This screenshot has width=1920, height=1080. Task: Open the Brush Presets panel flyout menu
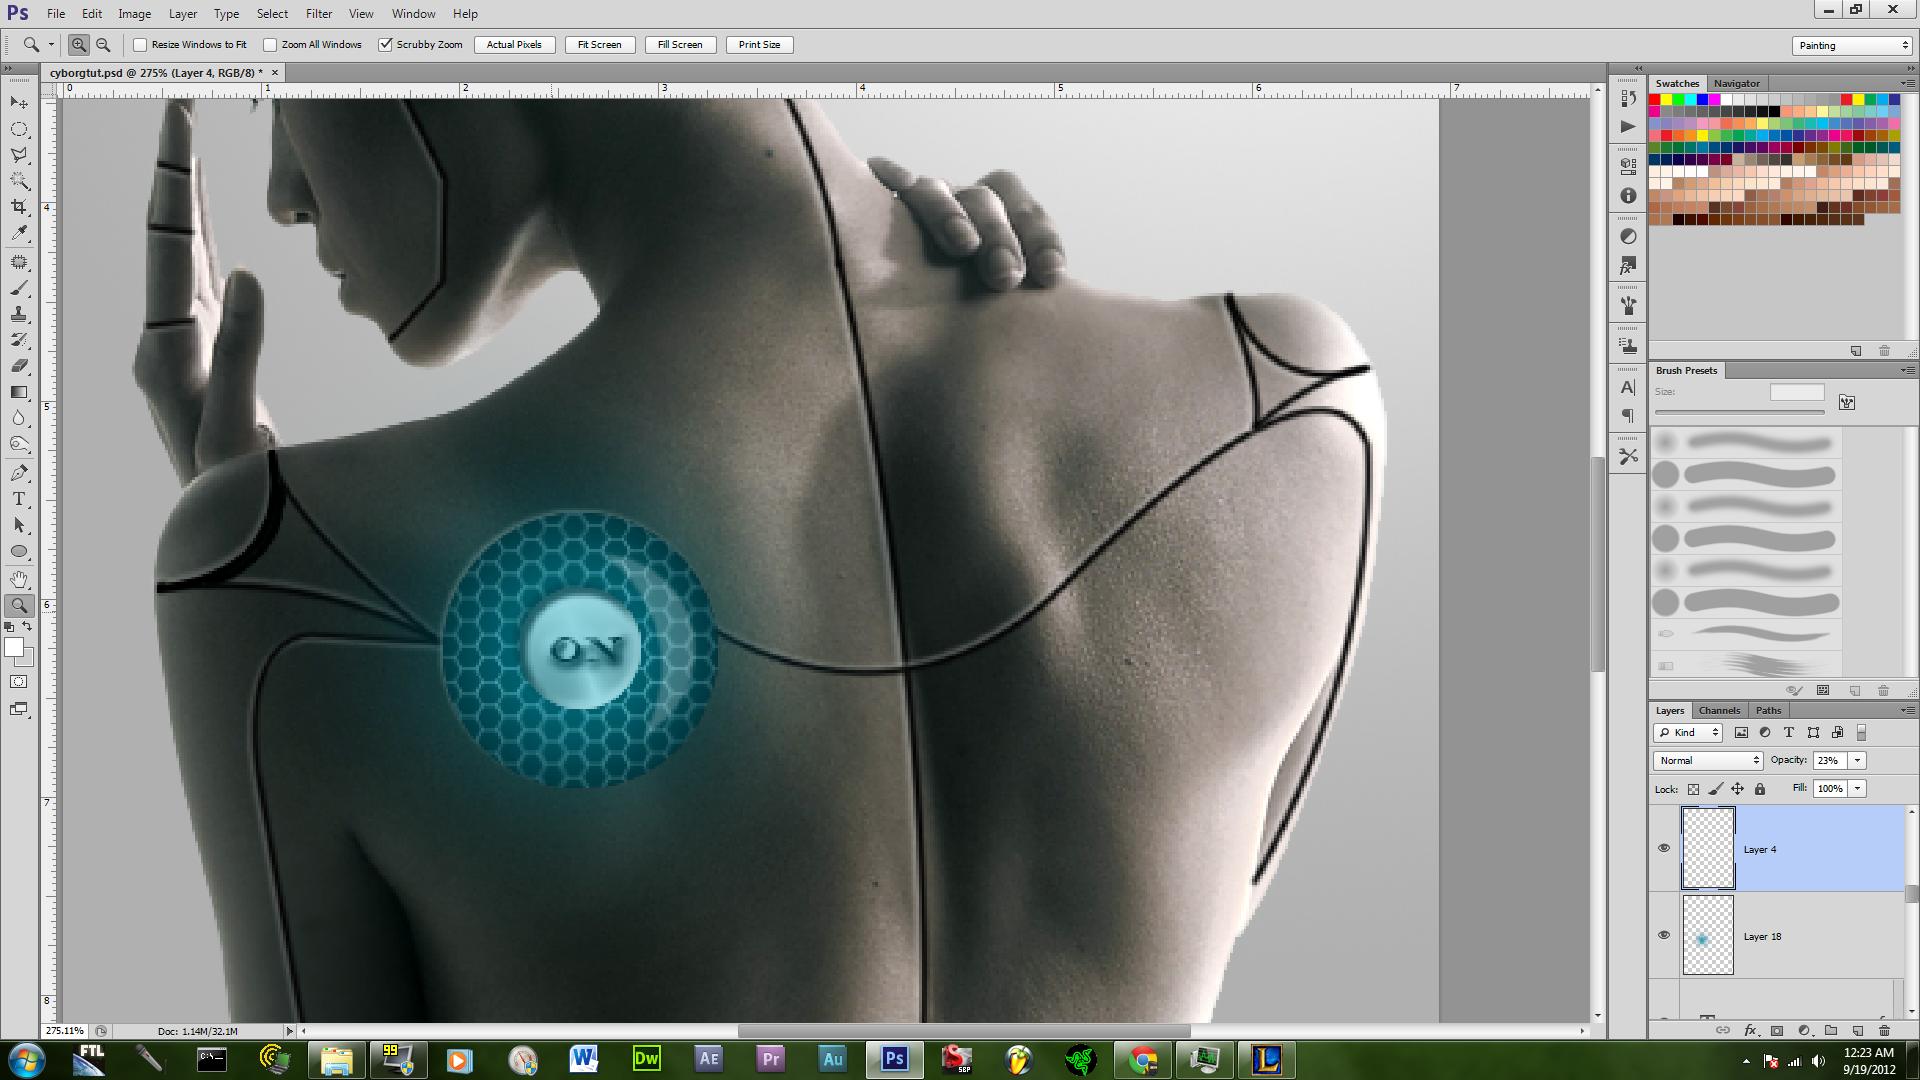coord(1906,370)
